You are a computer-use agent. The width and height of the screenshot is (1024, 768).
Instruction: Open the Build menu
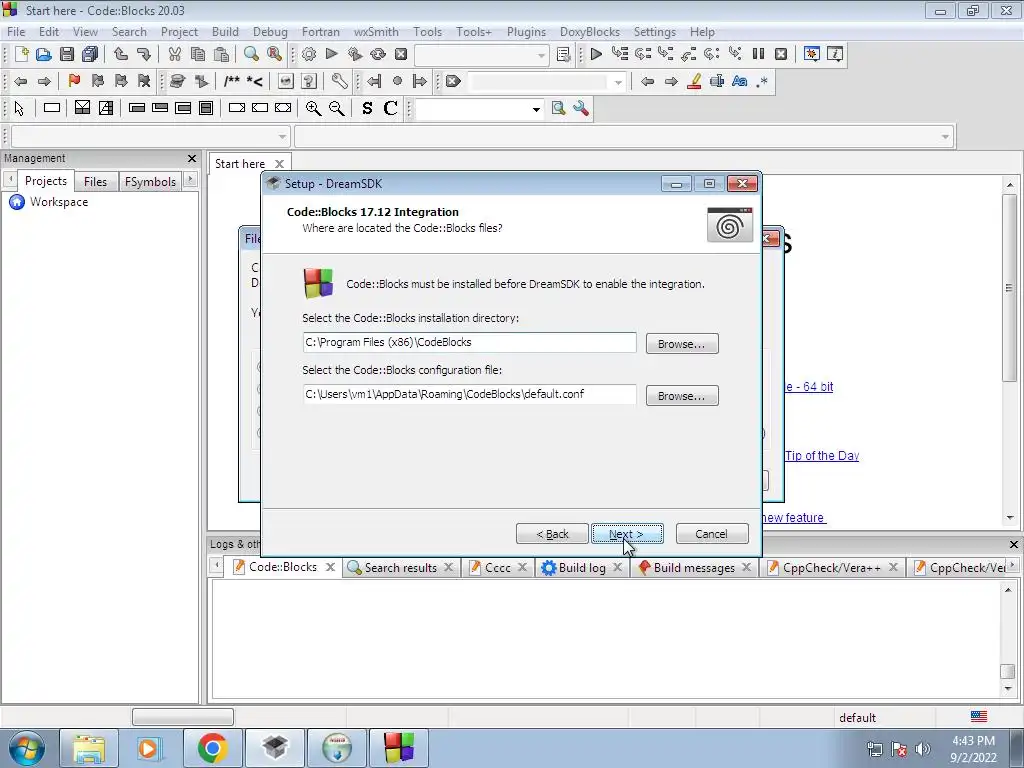(225, 31)
